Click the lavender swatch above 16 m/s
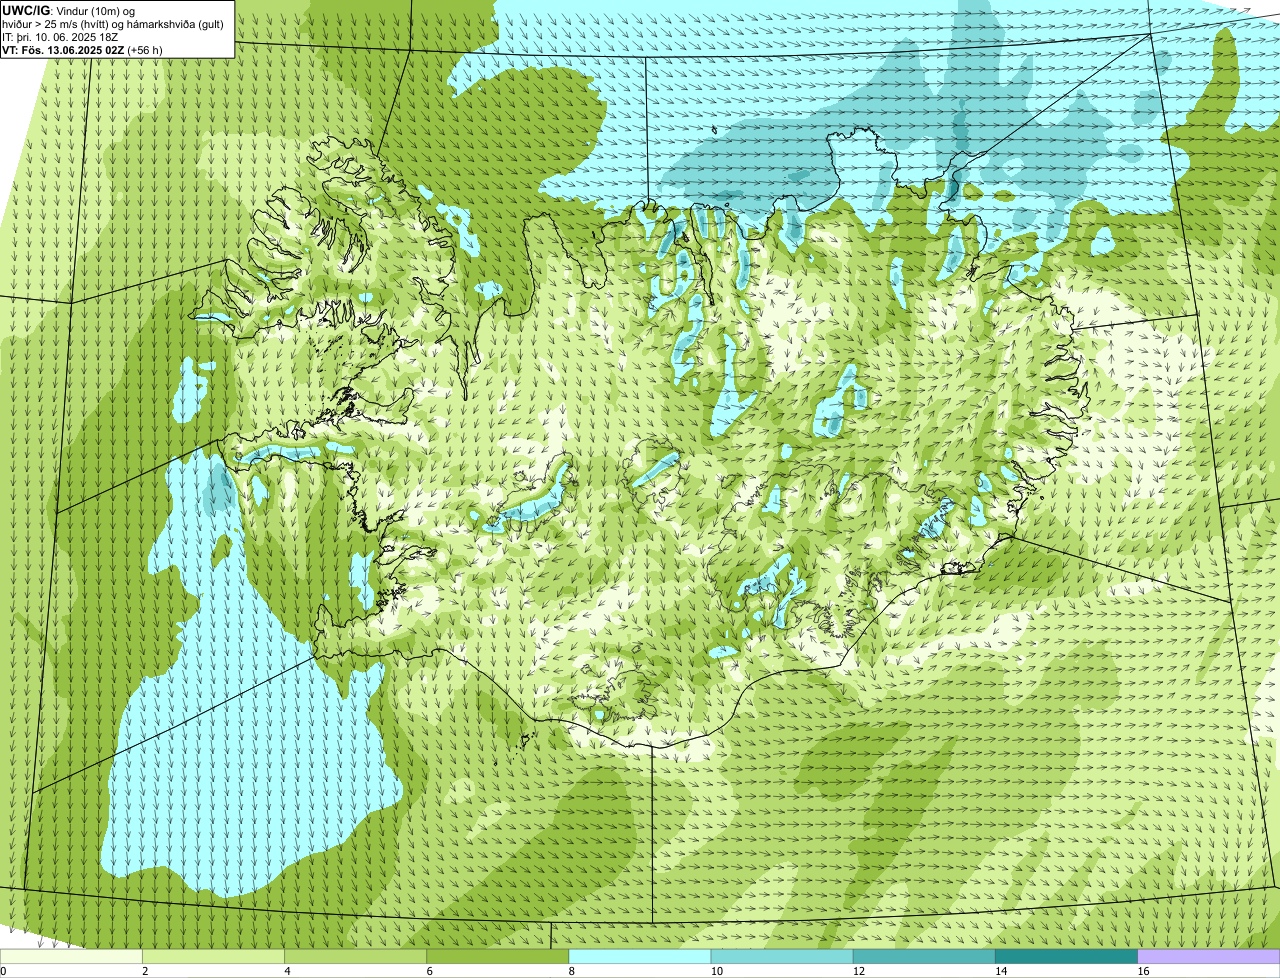Viewport: 1280px width, 978px height. click(x=1209, y=957)
